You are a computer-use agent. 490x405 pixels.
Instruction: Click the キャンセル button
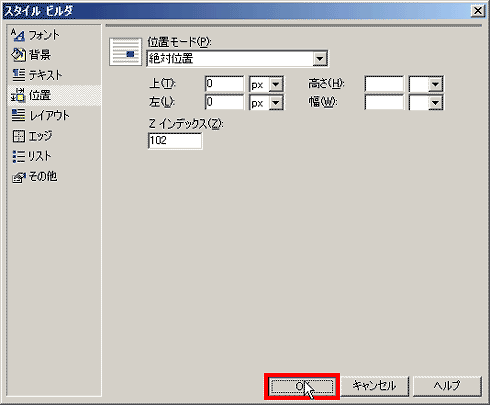pos(374,386)
